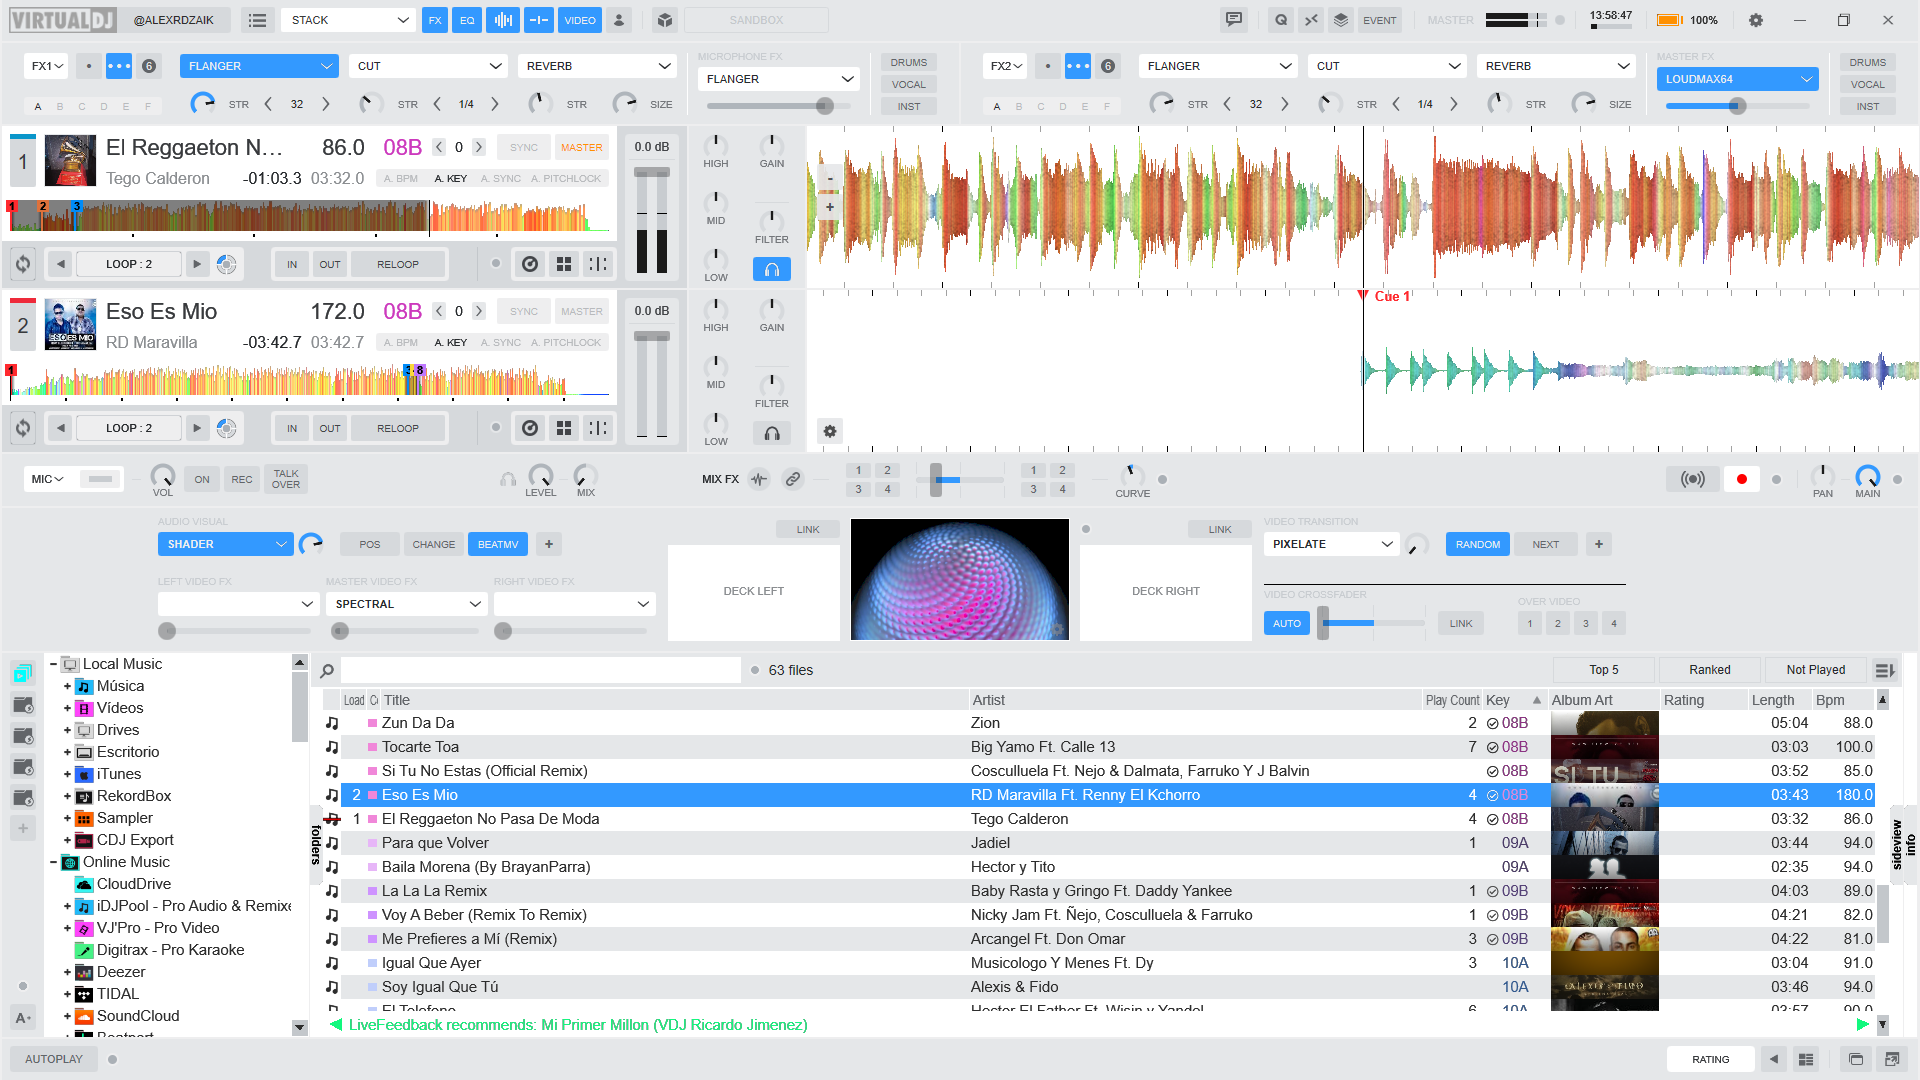The image size is (1920, 1080).
Task: Open FX1 FLANGER effect dropdown
Action: click(259, 66)
